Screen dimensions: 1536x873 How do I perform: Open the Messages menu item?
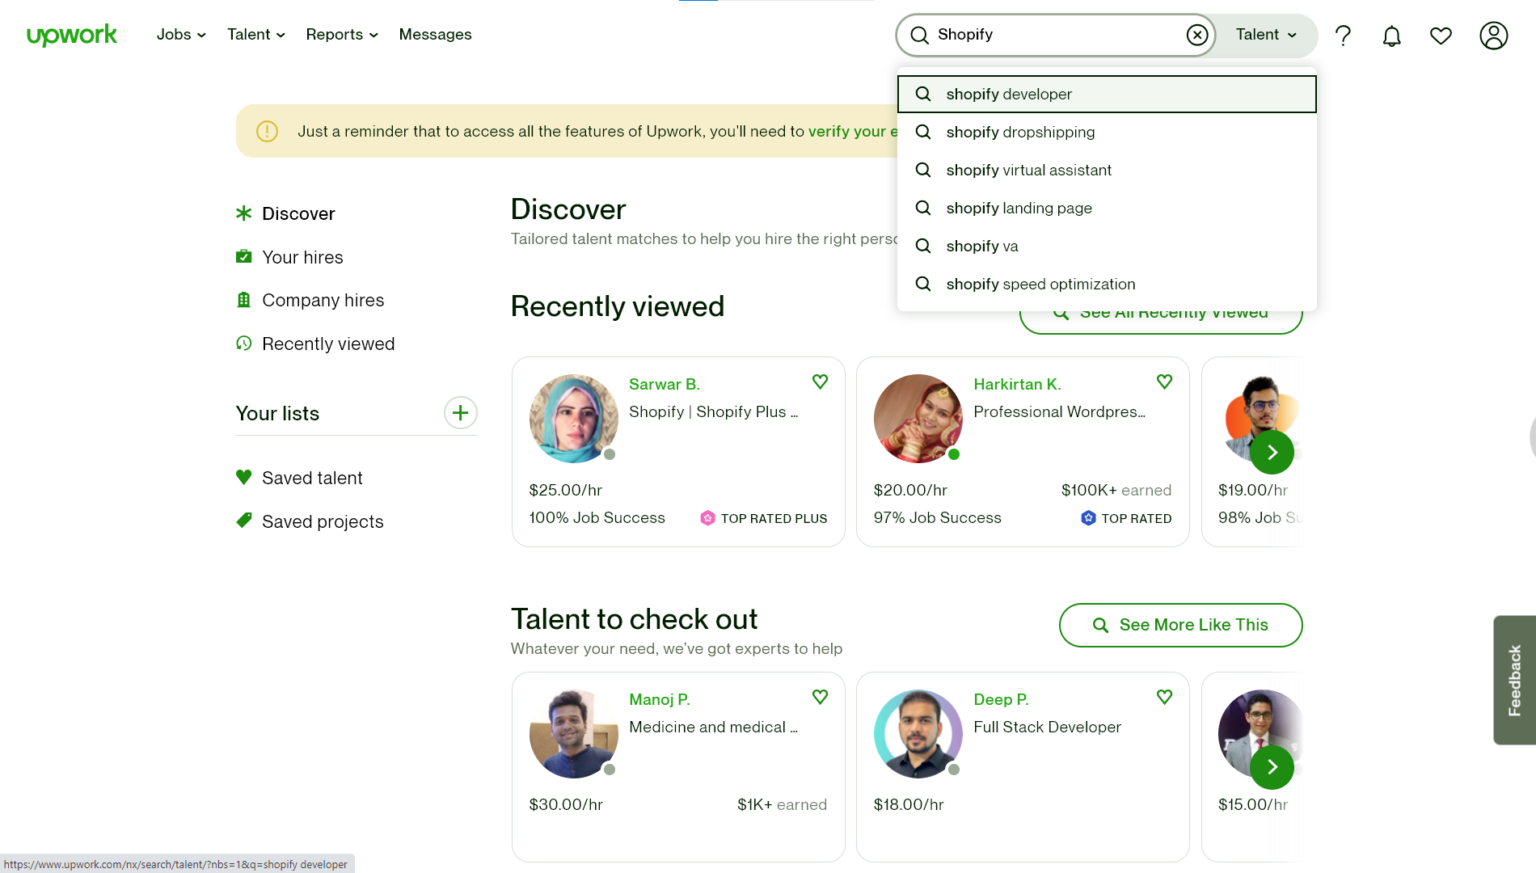coord(435,34)
